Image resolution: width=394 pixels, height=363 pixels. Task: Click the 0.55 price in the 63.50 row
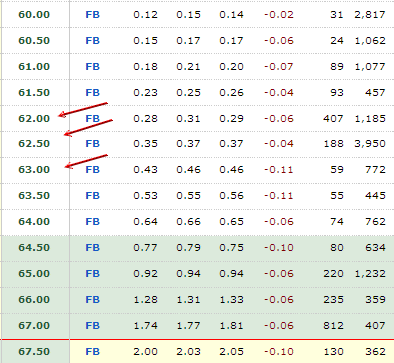click(188, 196)
